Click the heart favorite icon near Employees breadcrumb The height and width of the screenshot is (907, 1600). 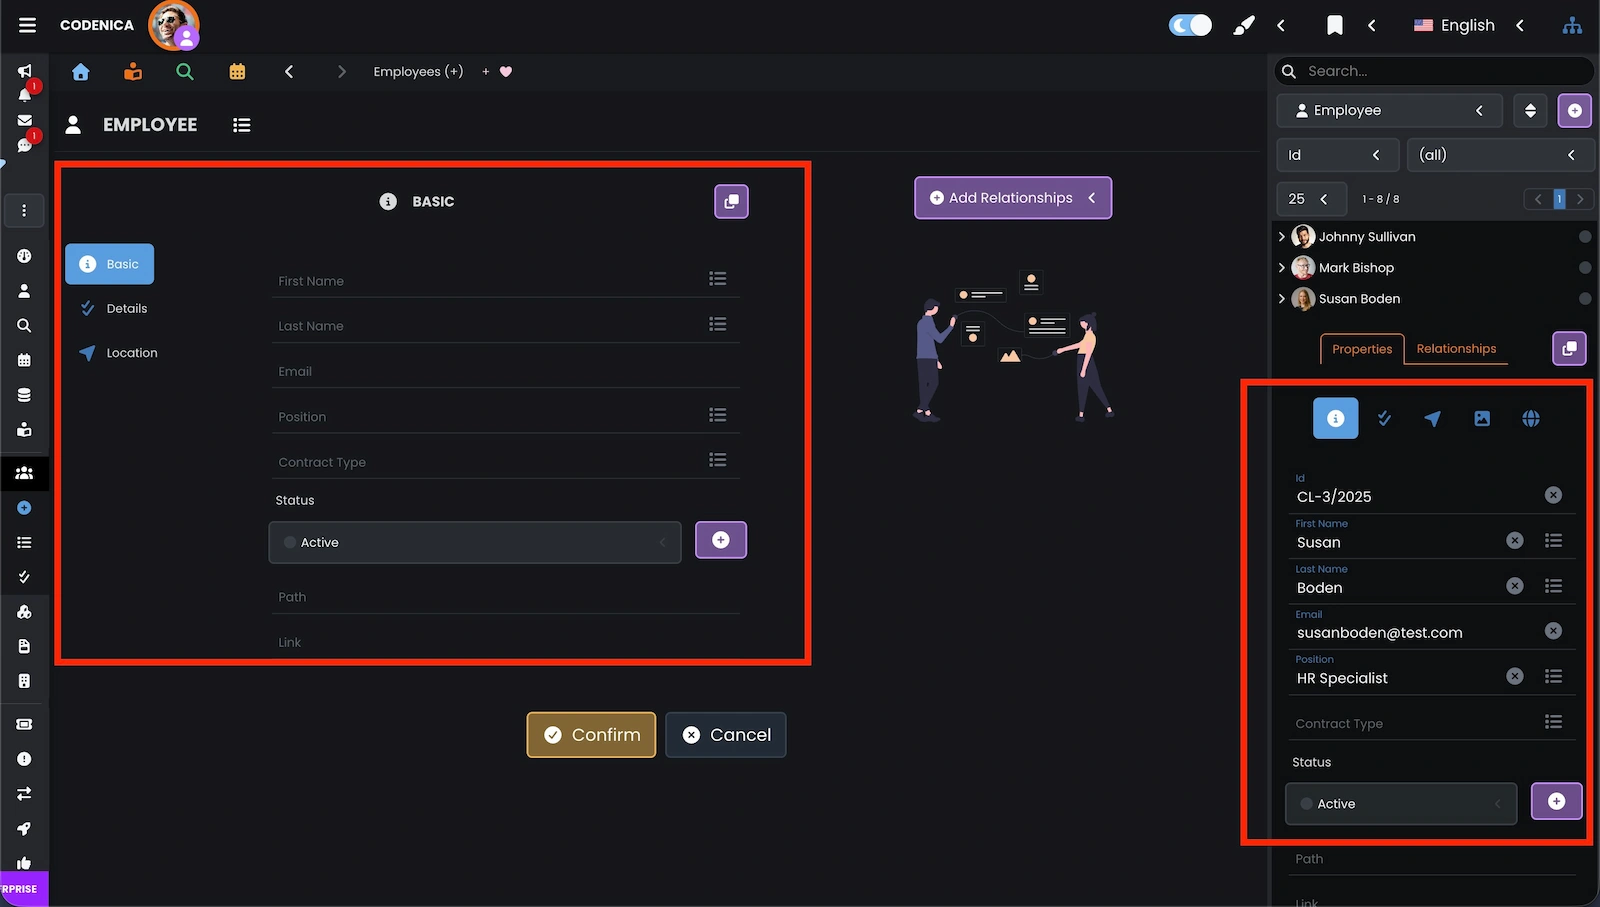click(506, 71)
